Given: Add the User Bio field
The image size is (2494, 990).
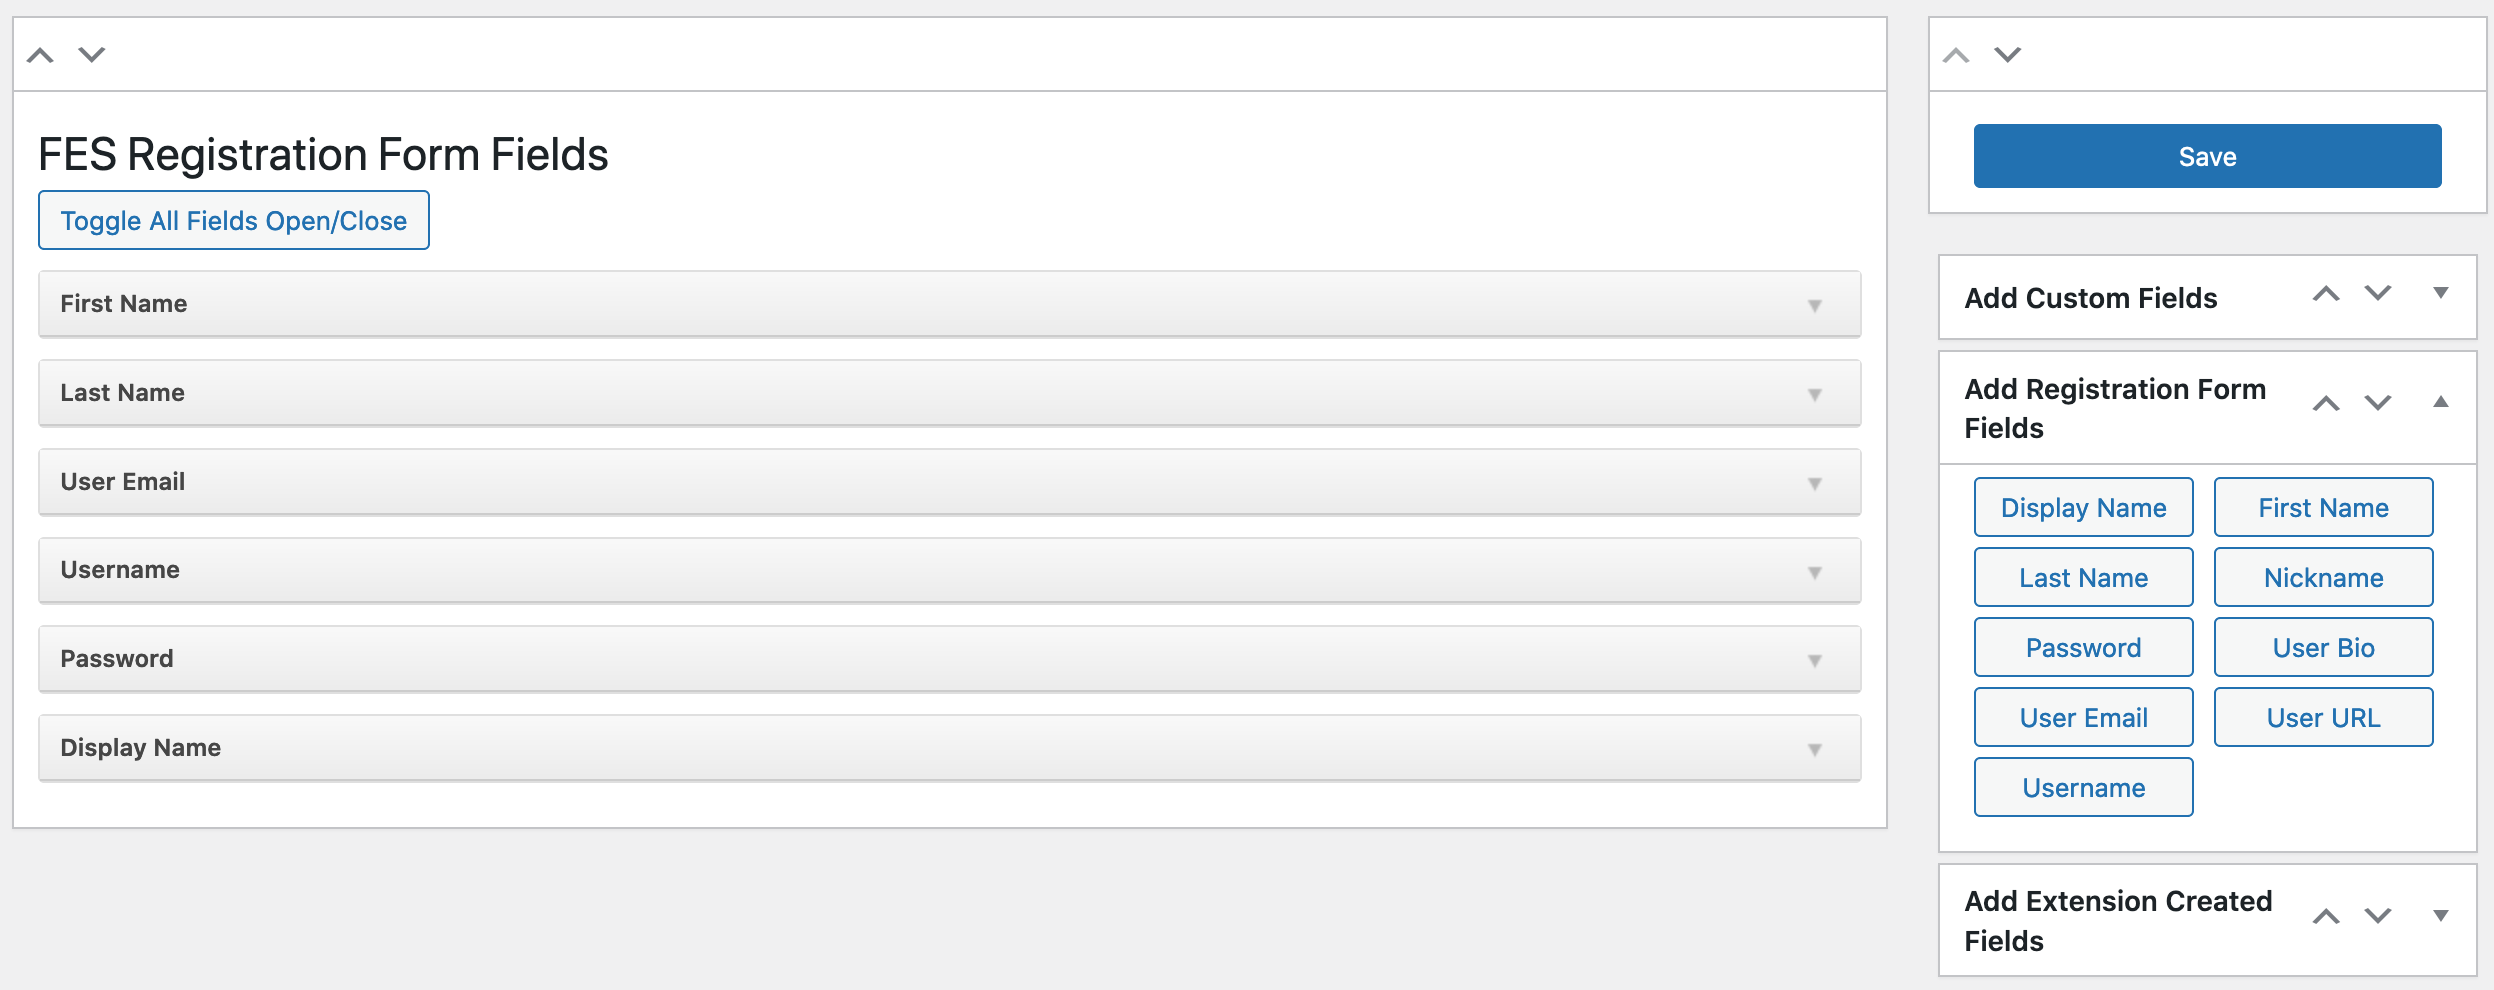Looking at the screenshot, I should (x=2323, y=647).
